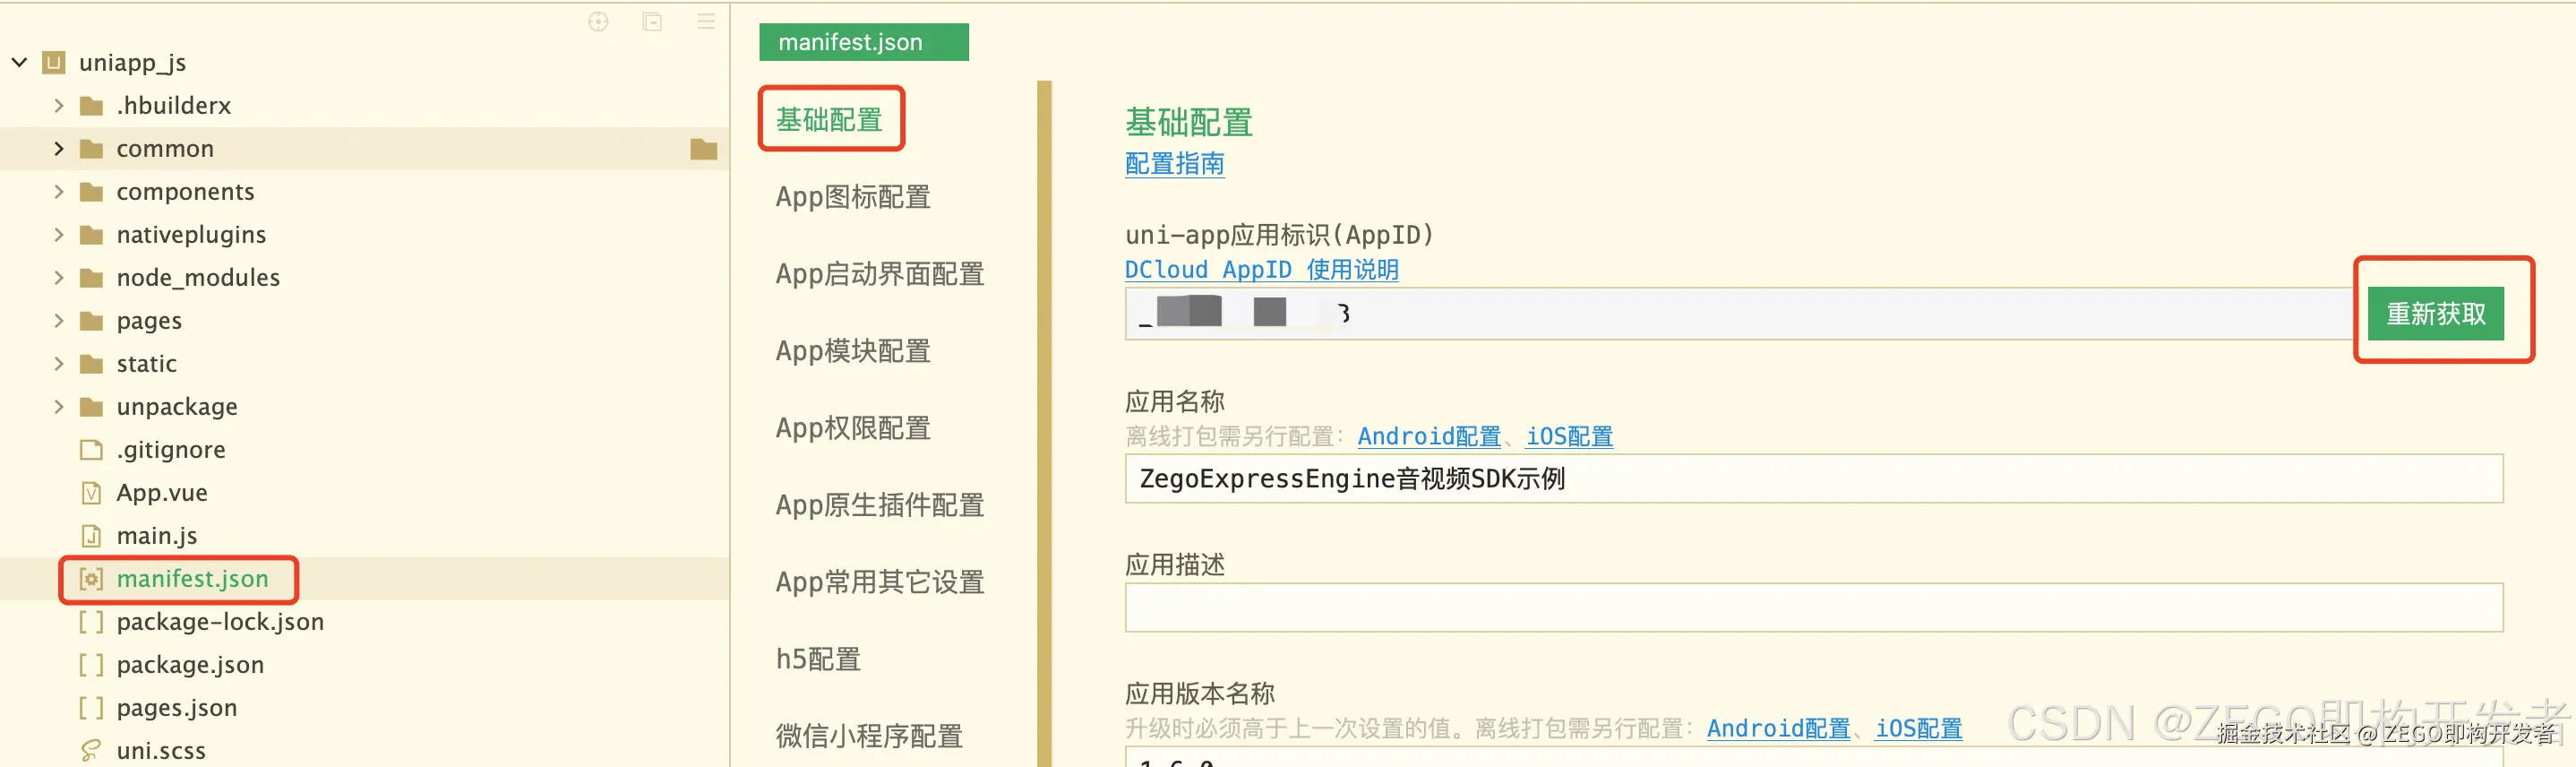Open the App启动界面配置 section
Image resolution: width=2576 pixels, height=767 pixels.
pyautogui.click(x=880, y=274)
